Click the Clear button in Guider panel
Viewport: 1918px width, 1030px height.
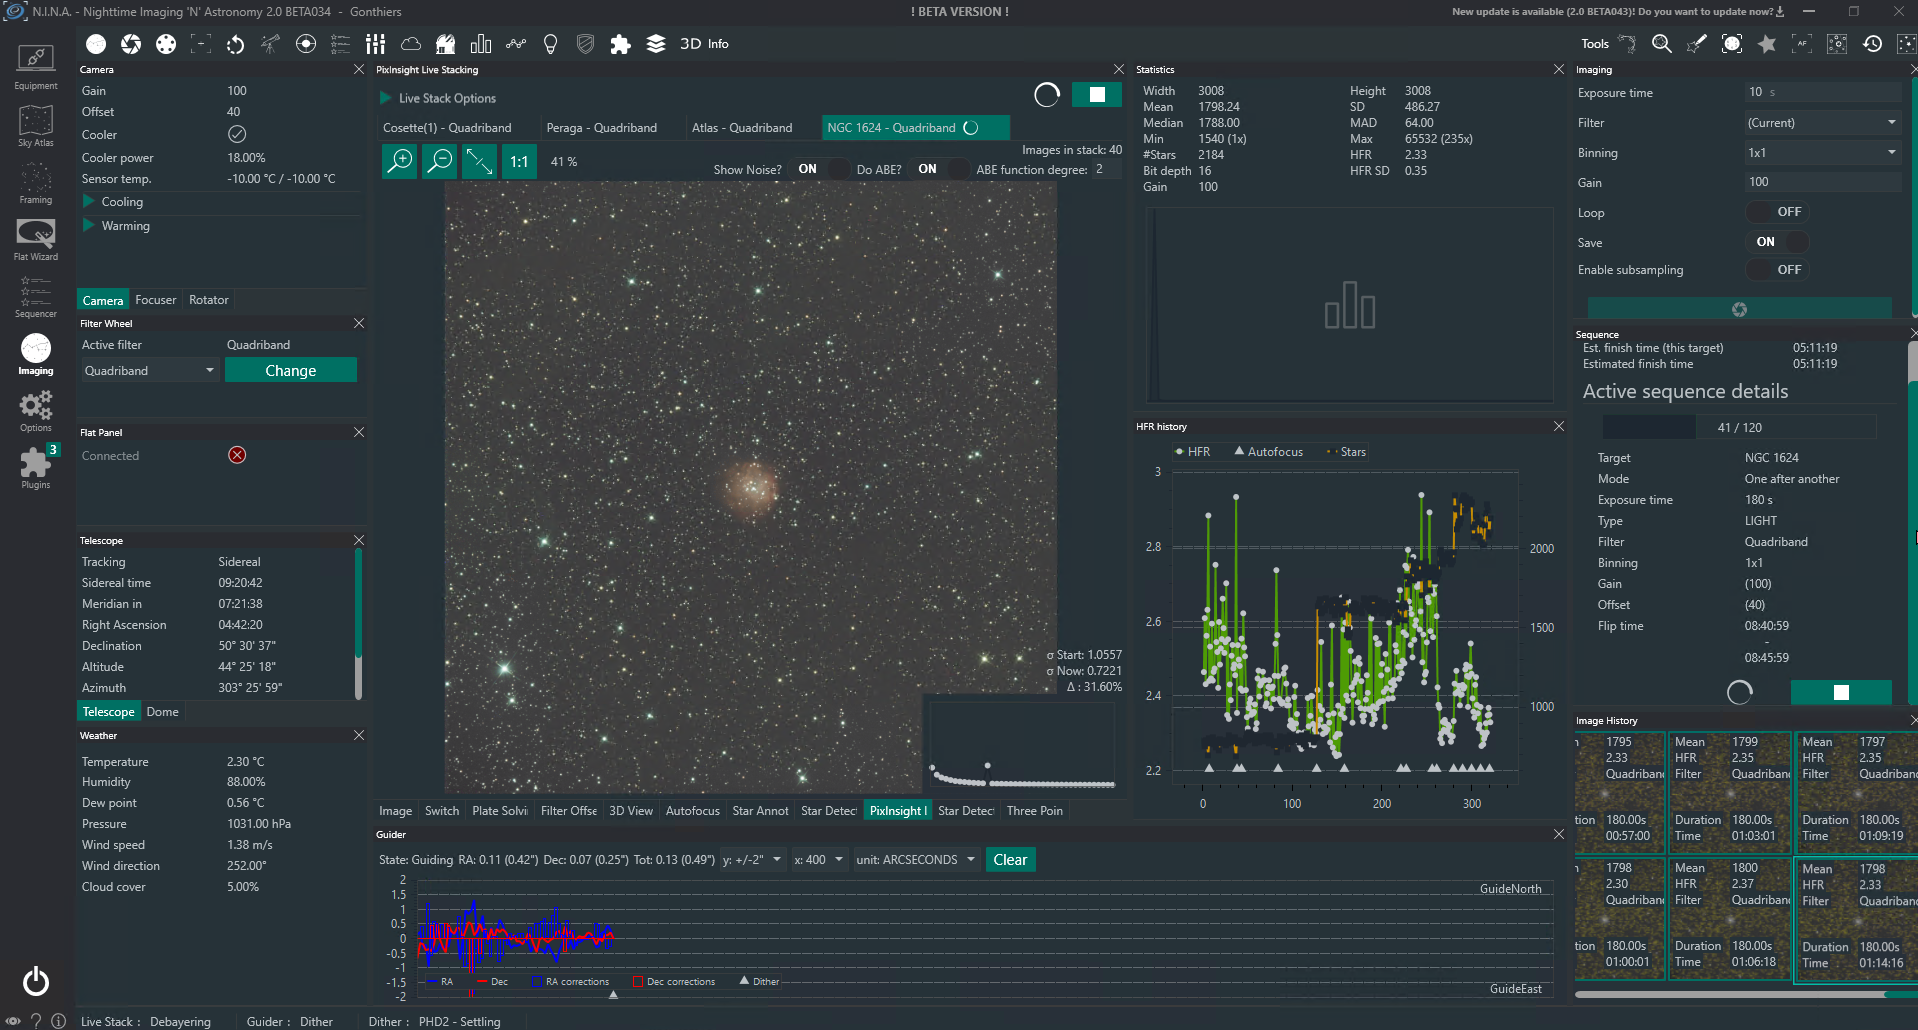point(1010,860)
